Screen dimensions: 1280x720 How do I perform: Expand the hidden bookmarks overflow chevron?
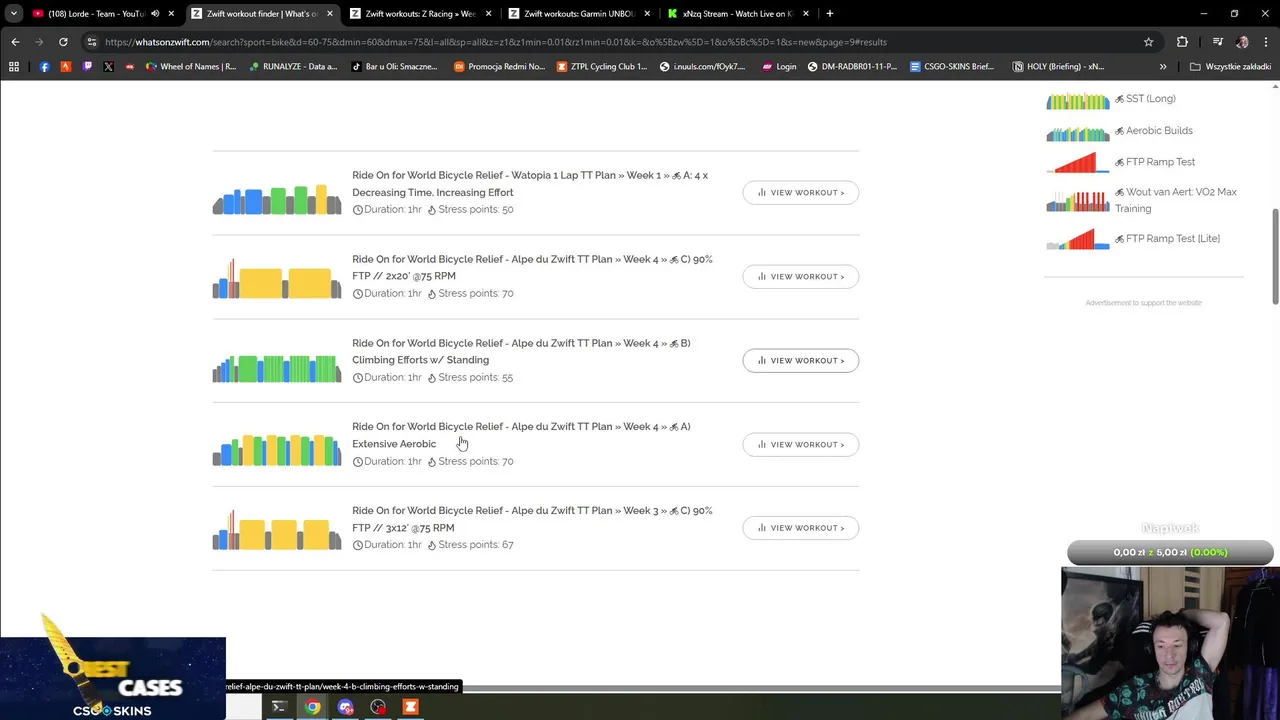coord(1162,67)
